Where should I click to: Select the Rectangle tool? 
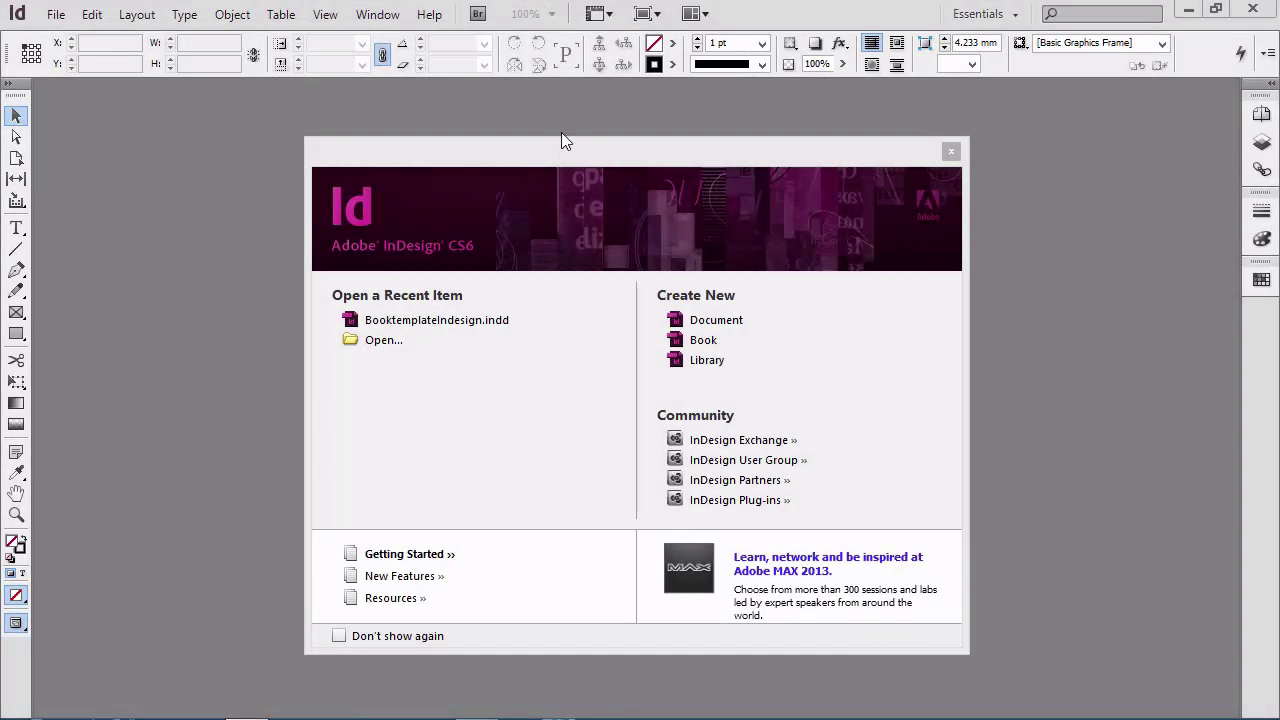click(16, 334)
